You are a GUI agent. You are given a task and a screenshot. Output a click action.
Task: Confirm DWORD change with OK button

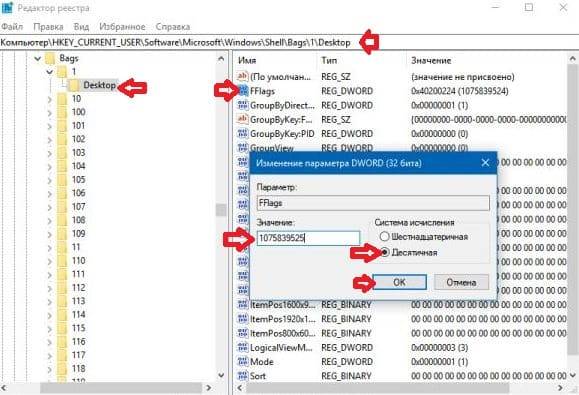(x=400, y=282)
